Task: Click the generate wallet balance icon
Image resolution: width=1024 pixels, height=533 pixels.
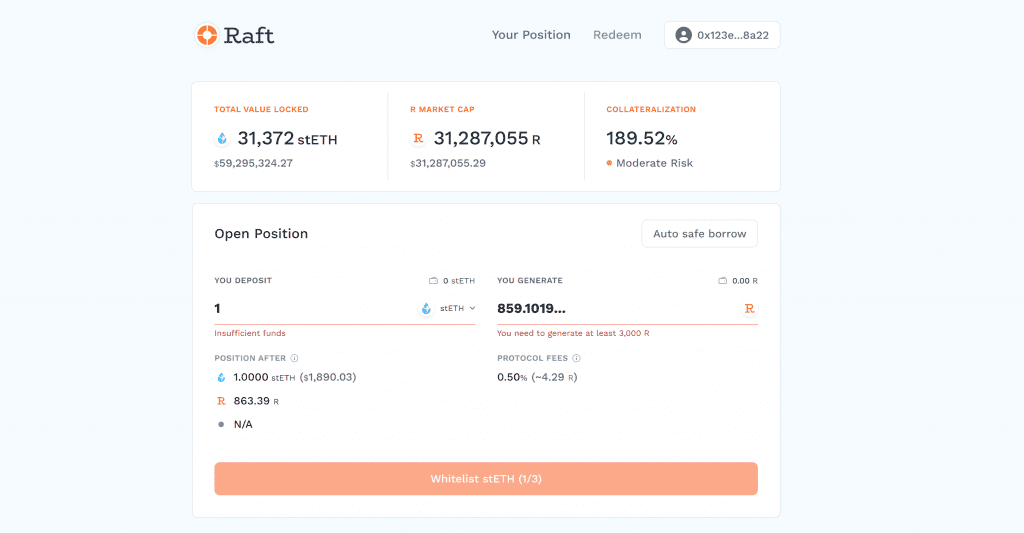Action: (x=722, y=281)
